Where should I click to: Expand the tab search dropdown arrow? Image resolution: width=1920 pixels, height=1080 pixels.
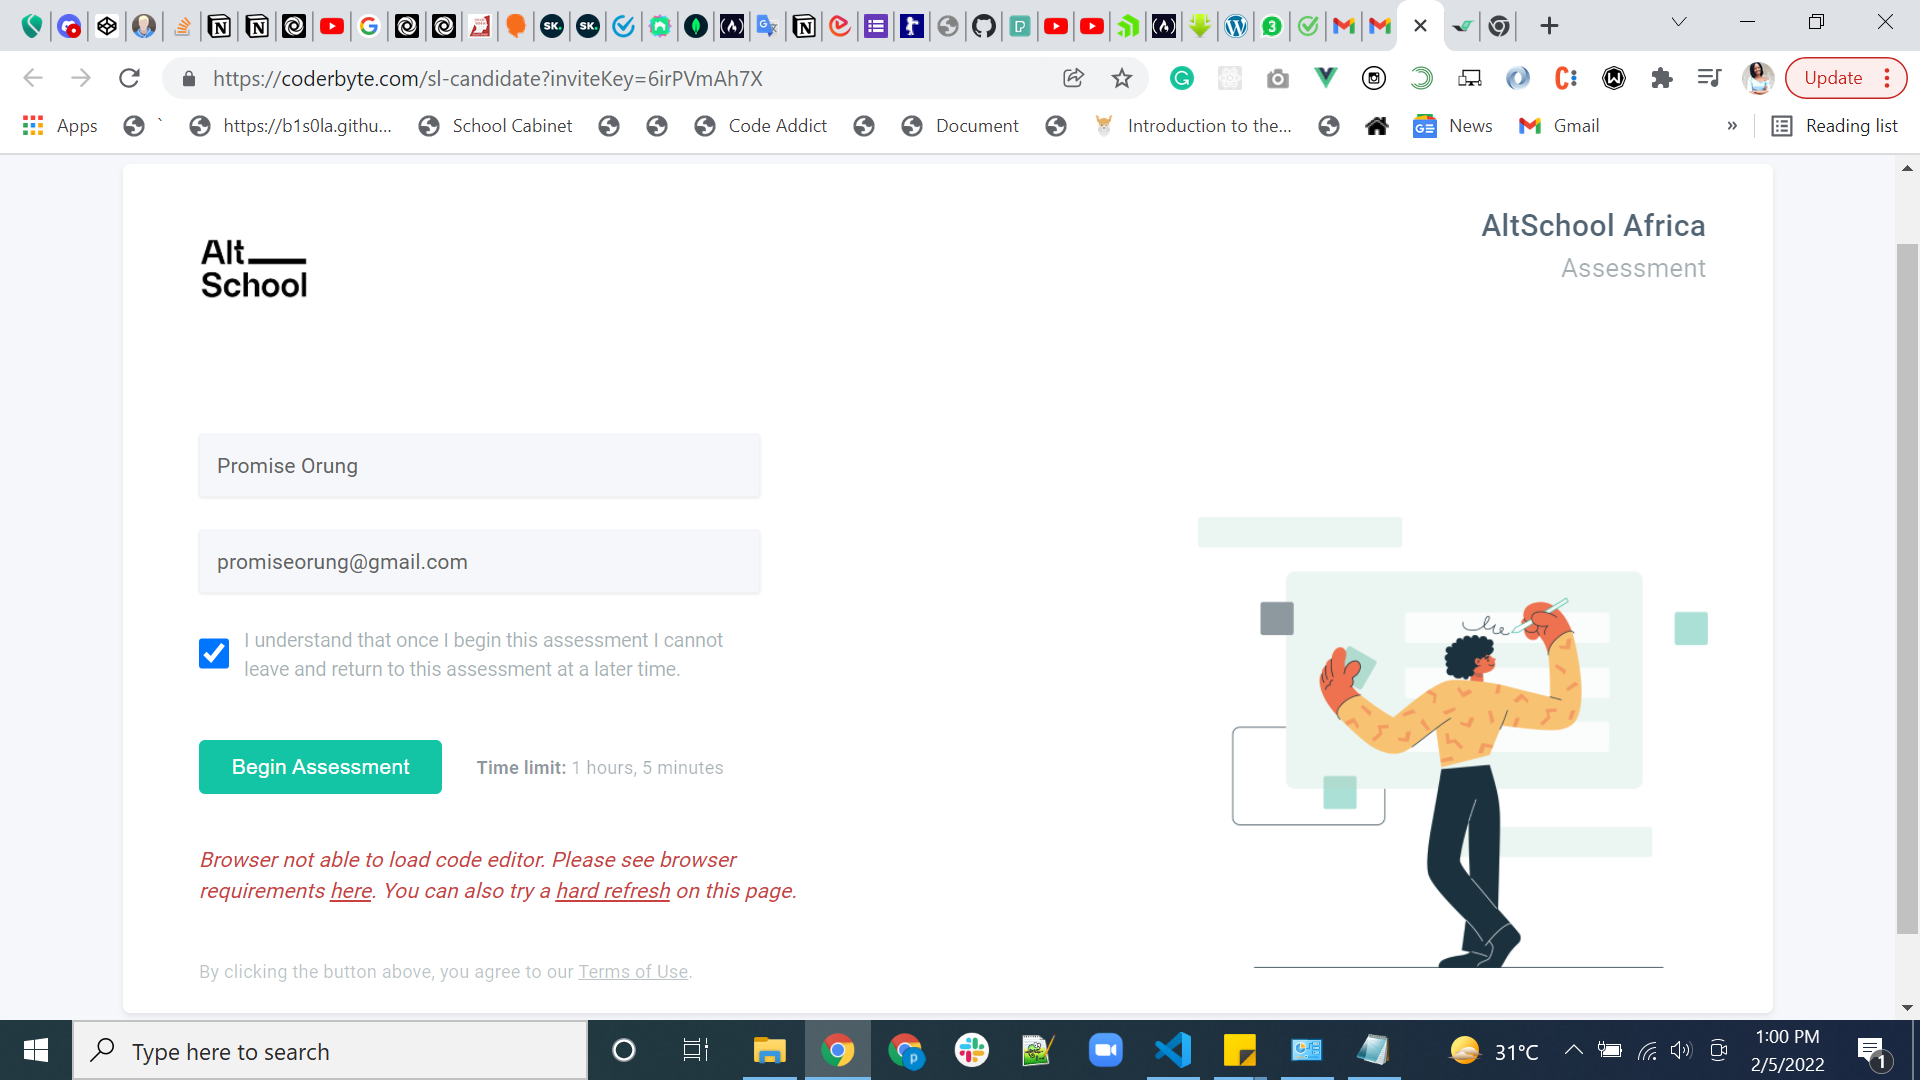[1679, 22]
